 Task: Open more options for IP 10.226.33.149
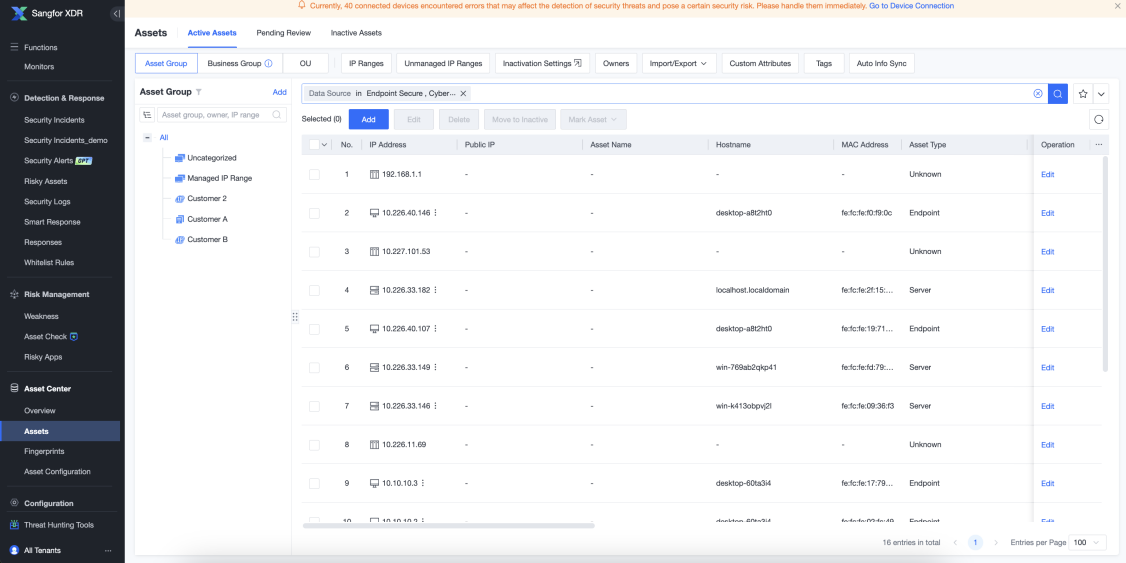tap(435, 367)
